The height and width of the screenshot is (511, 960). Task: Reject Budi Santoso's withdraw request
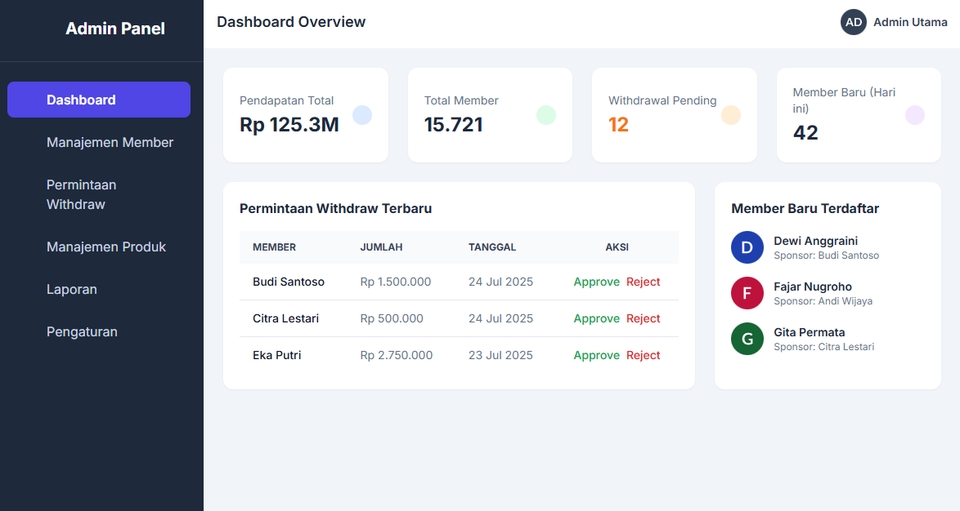[643, 282]
